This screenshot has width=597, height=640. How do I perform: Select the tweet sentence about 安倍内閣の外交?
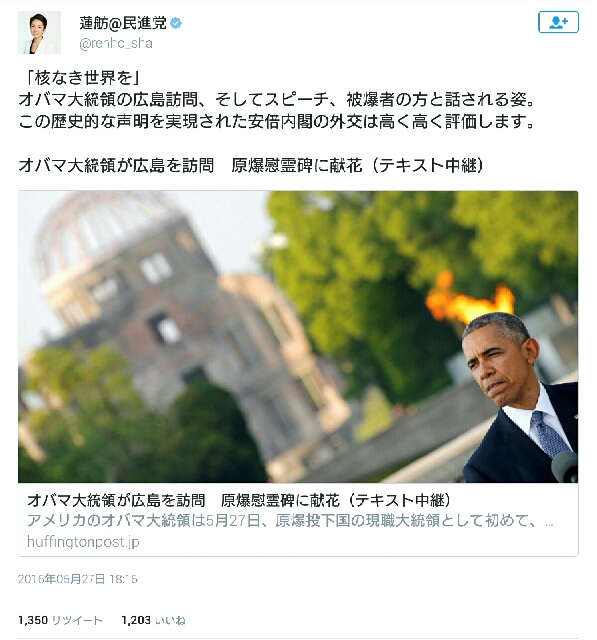point(277,121)
